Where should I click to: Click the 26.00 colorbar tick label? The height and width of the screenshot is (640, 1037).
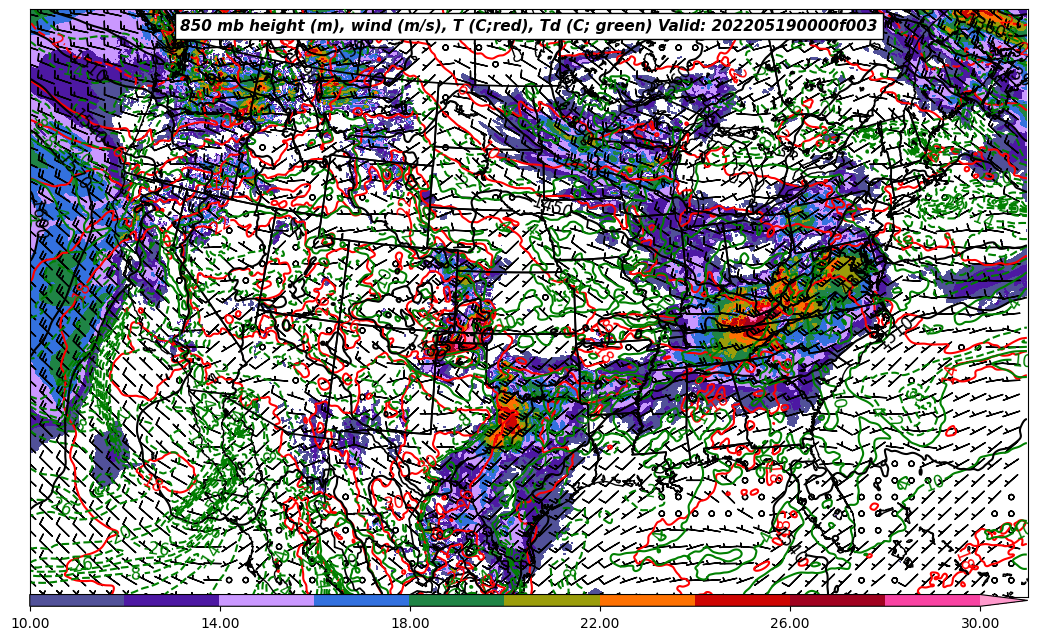[790, 623]
